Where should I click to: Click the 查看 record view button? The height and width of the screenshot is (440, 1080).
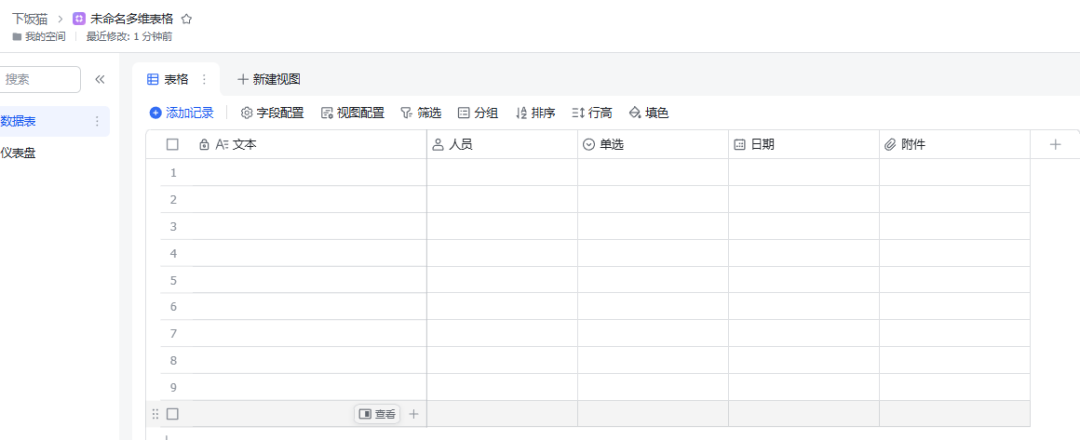coord(377,414)
